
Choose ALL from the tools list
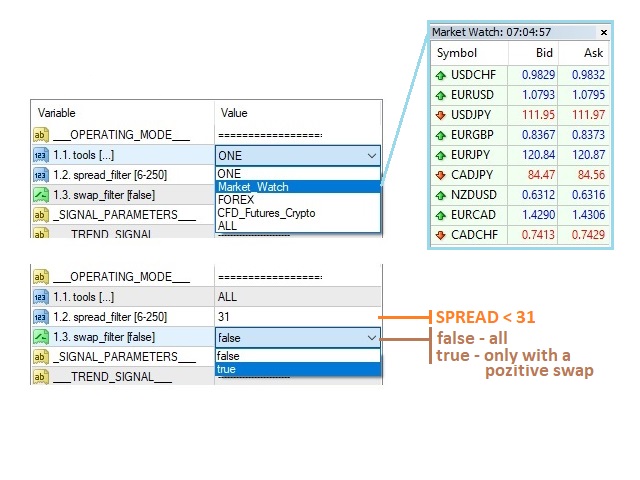298,225
